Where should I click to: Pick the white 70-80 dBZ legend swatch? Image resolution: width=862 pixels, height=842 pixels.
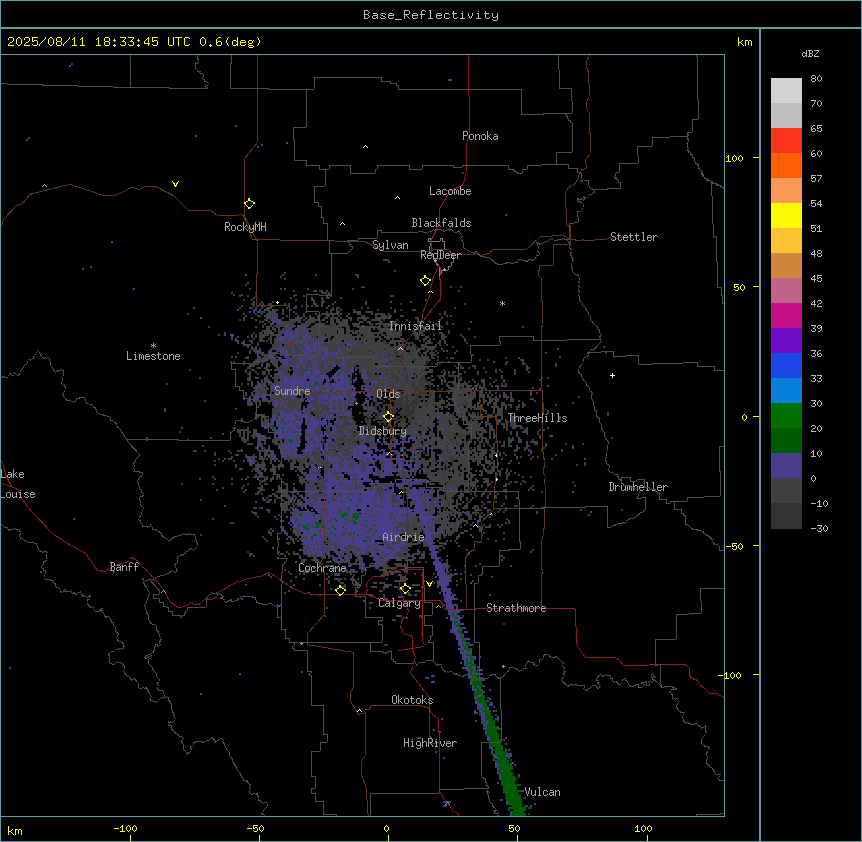pos(786,91)
